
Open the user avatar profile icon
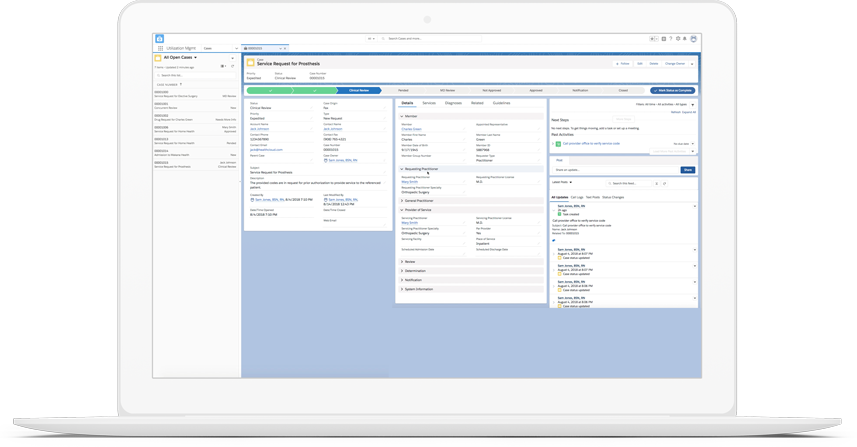click(x=693, y=39)
